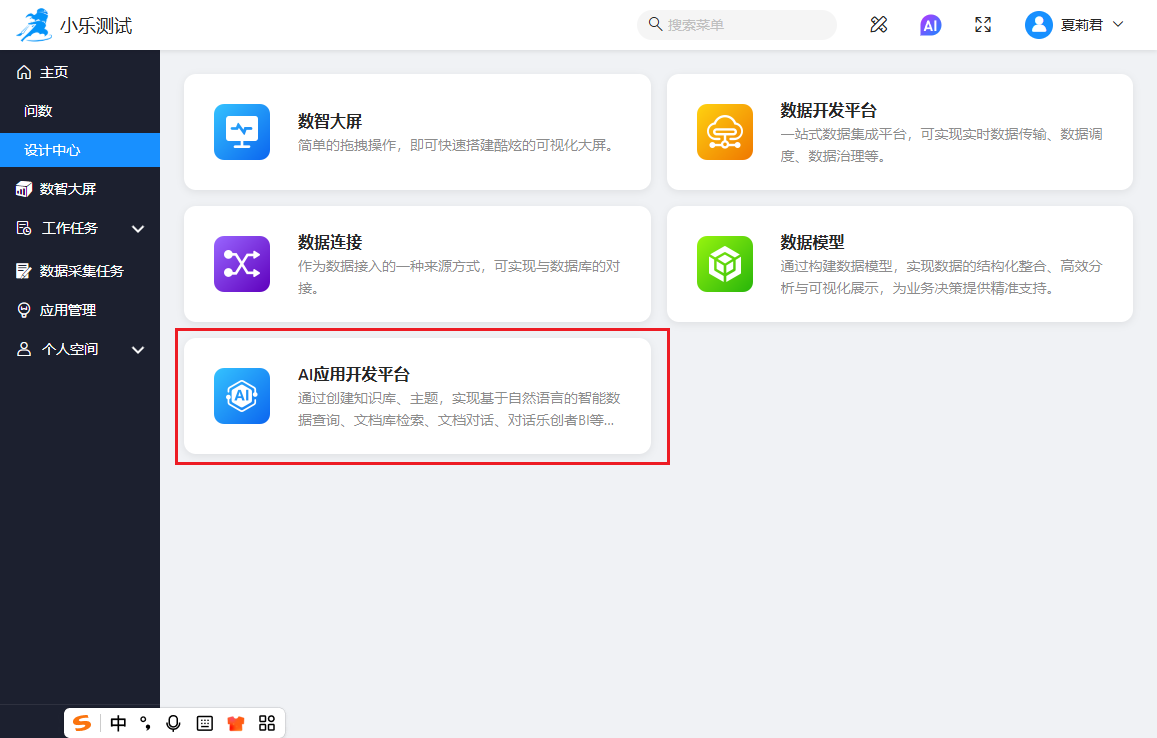Open the purple AI assistant icon in header
The width and height of the screenshot is (1157, 738).
[x=930, y=25]
